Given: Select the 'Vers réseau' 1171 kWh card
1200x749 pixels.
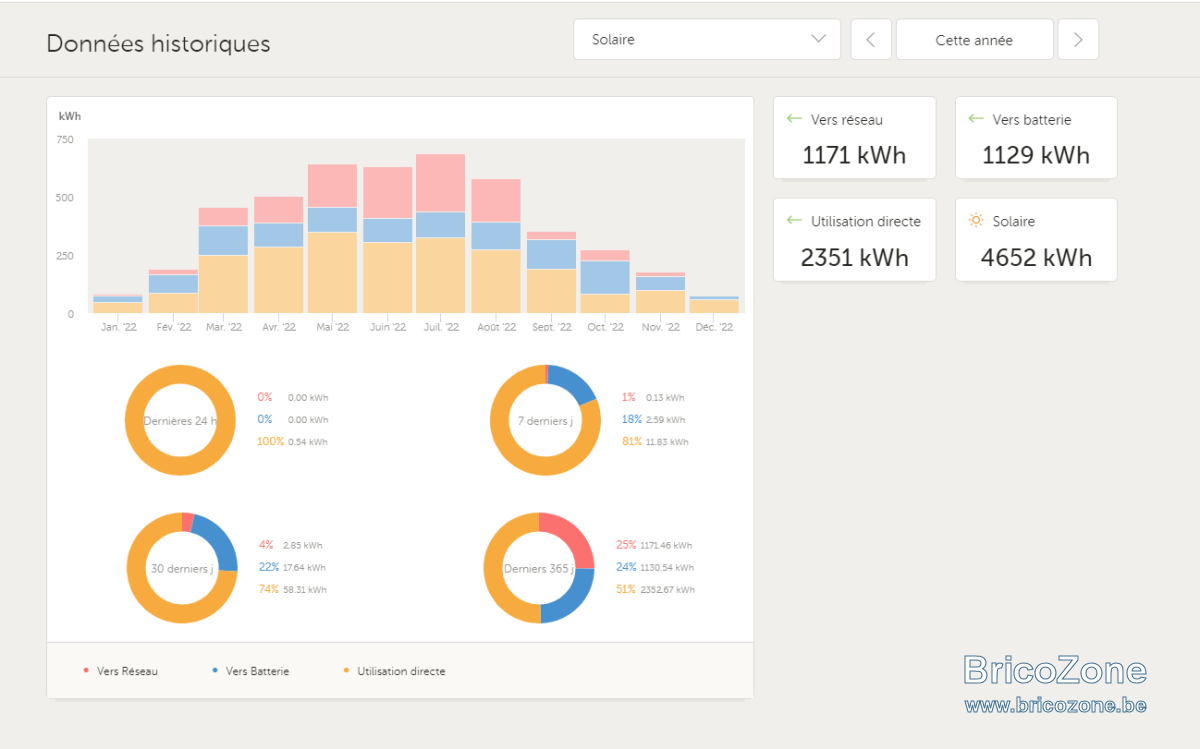Looking at the screenshot, I should tap(855, 138).
